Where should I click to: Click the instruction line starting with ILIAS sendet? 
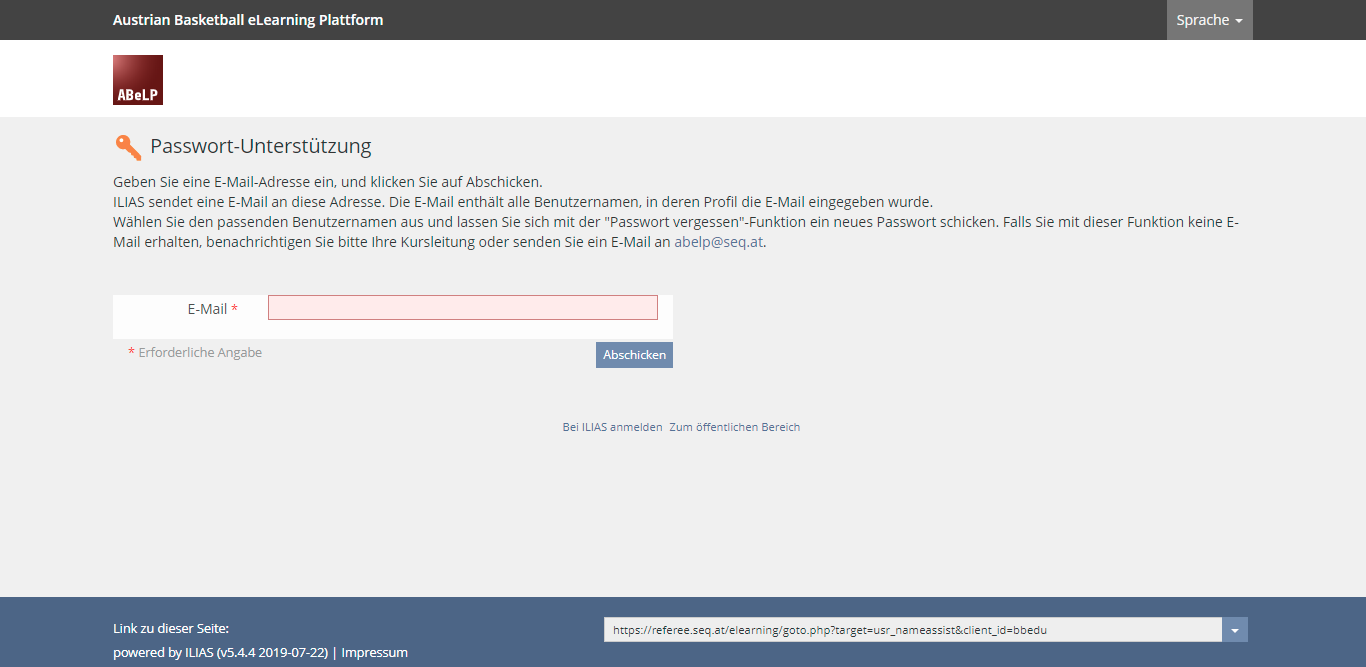[522, 202]
